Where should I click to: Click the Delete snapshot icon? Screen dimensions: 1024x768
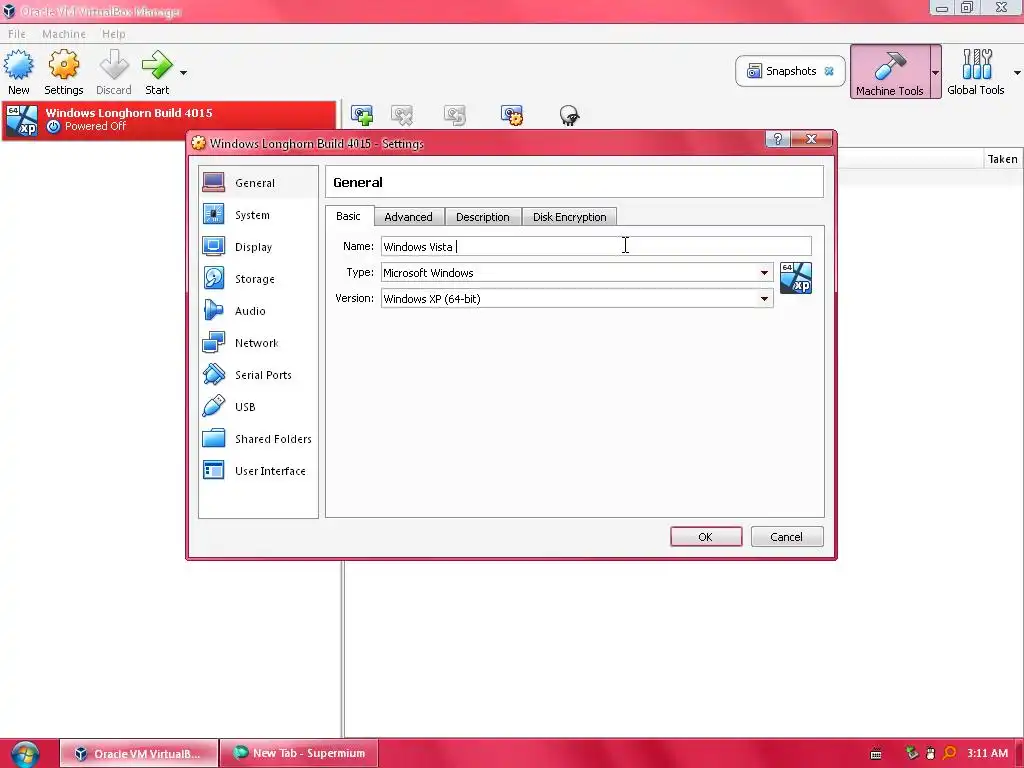[402, 115]
